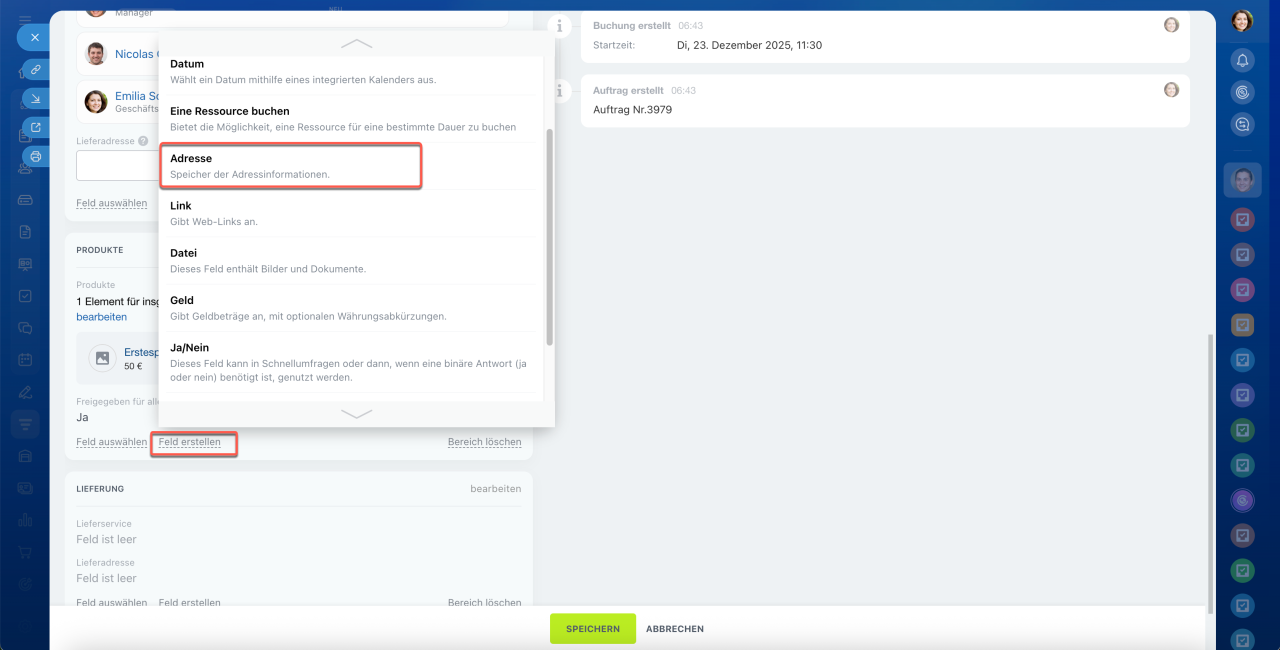Screen dimensions: 1280x650
Task: Click the Di, 23. Dezember 2025, 11:30 value
Action: click(750, 45)
